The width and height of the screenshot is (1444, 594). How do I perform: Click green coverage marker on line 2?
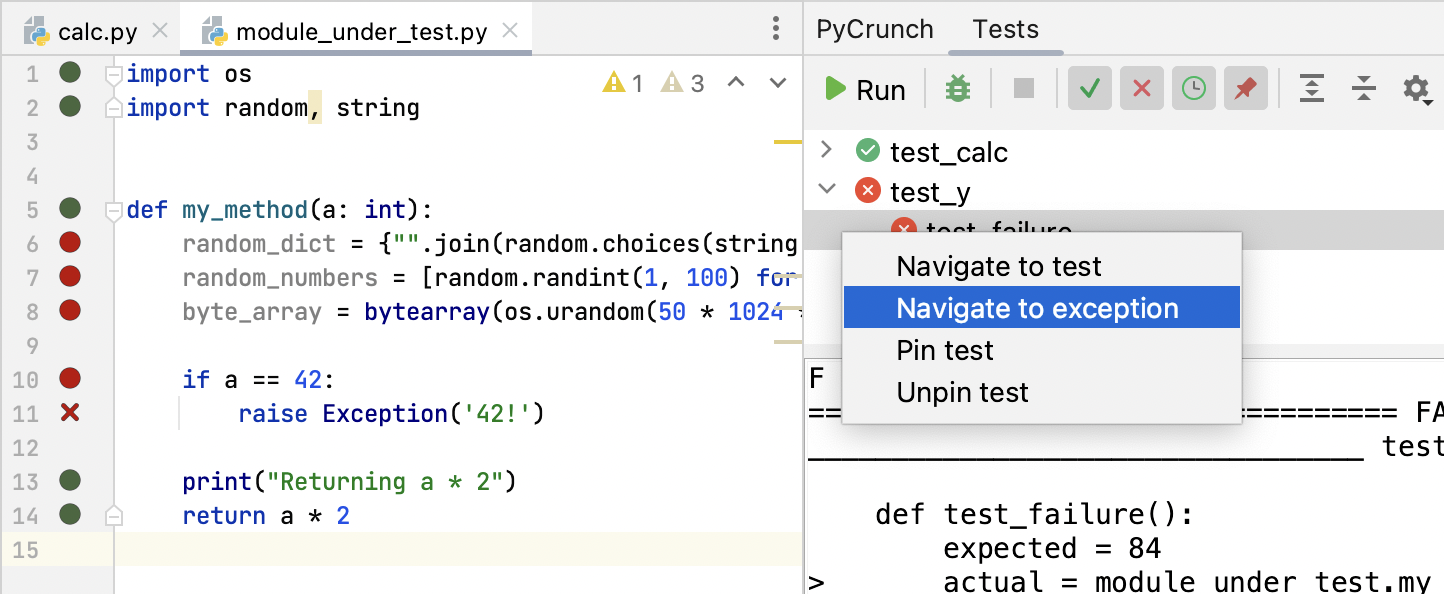pos(69,106)
